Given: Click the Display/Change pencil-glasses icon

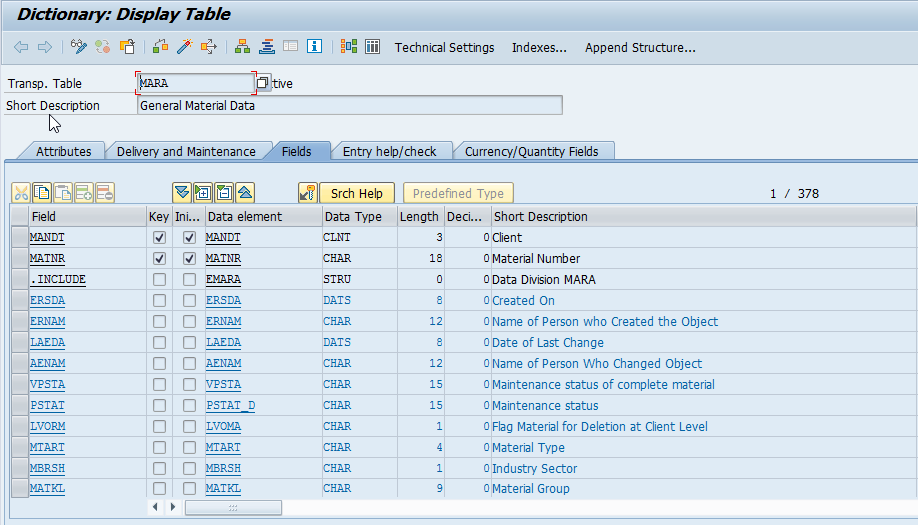Looking at the screenshot, I should (x=79, y=47).
